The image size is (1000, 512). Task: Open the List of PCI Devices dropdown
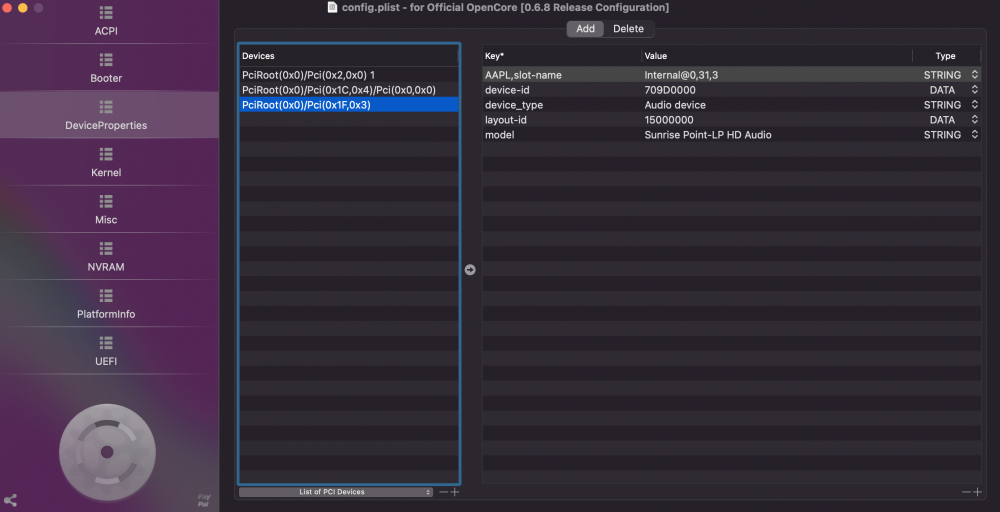point(335,492)
